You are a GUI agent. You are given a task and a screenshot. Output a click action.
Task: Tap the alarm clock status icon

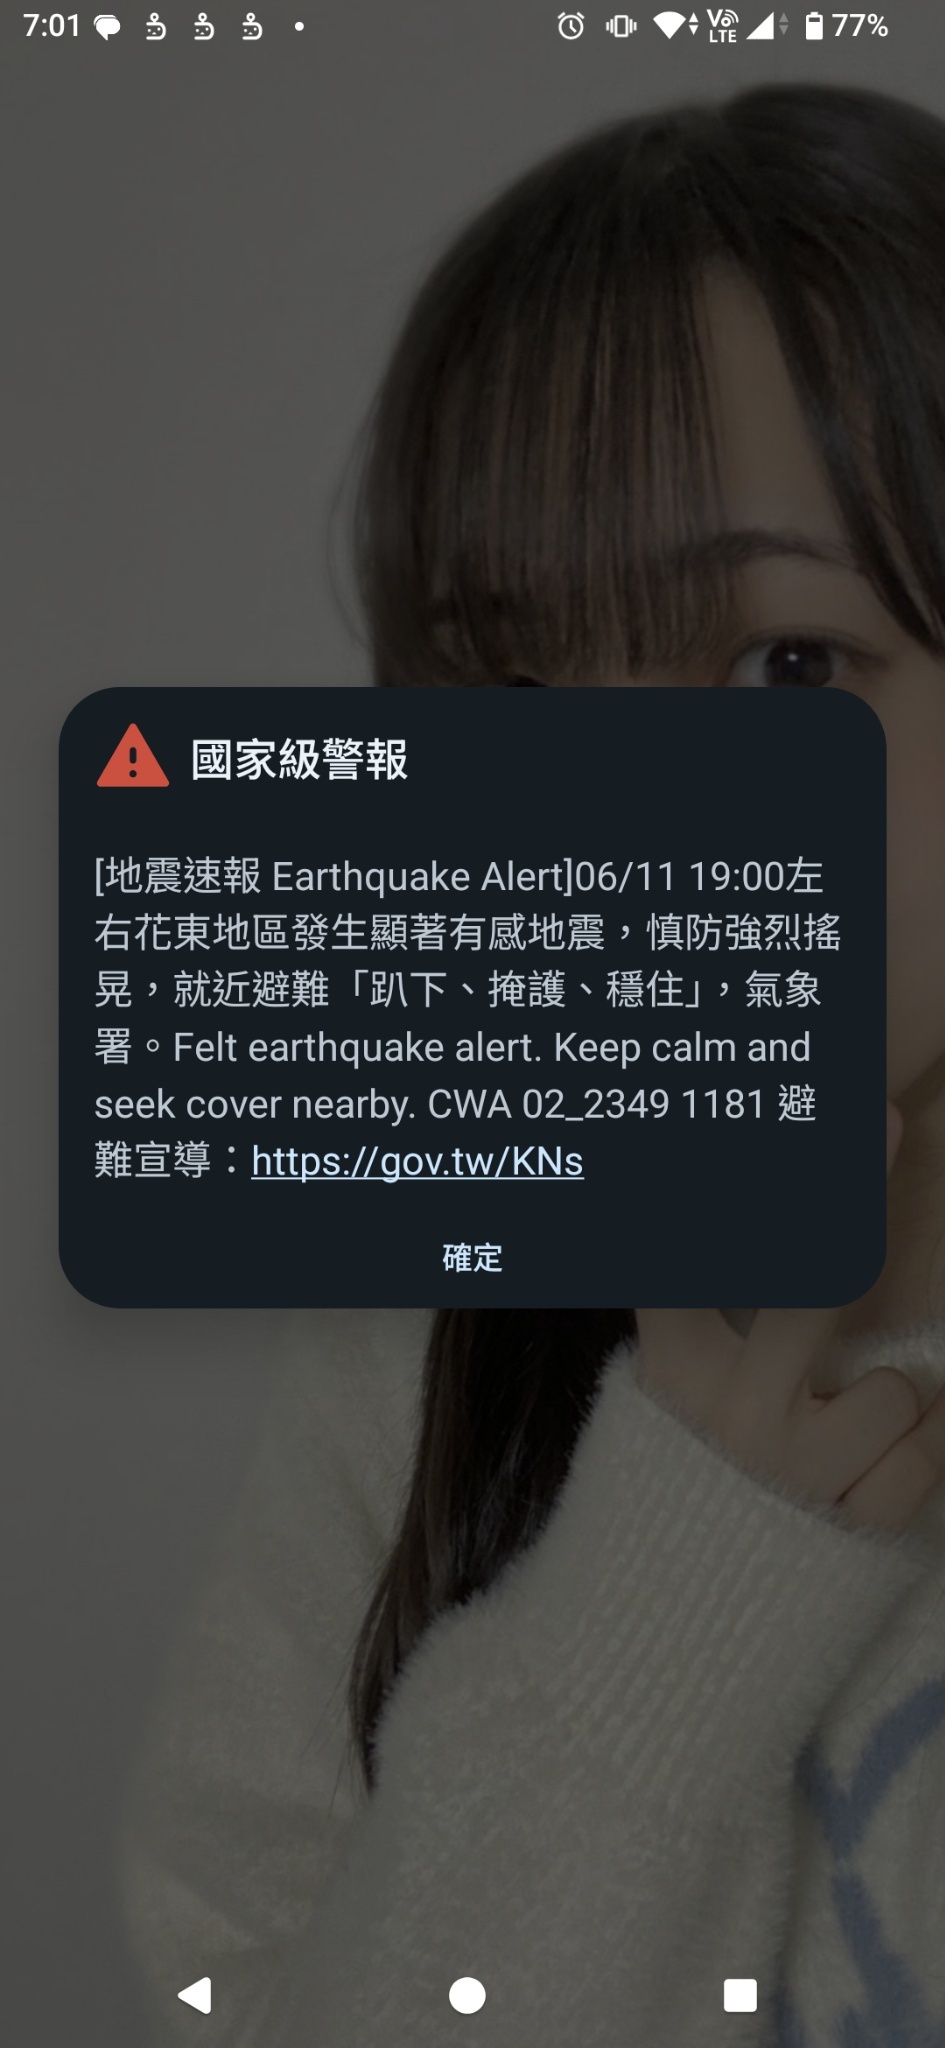571,26
